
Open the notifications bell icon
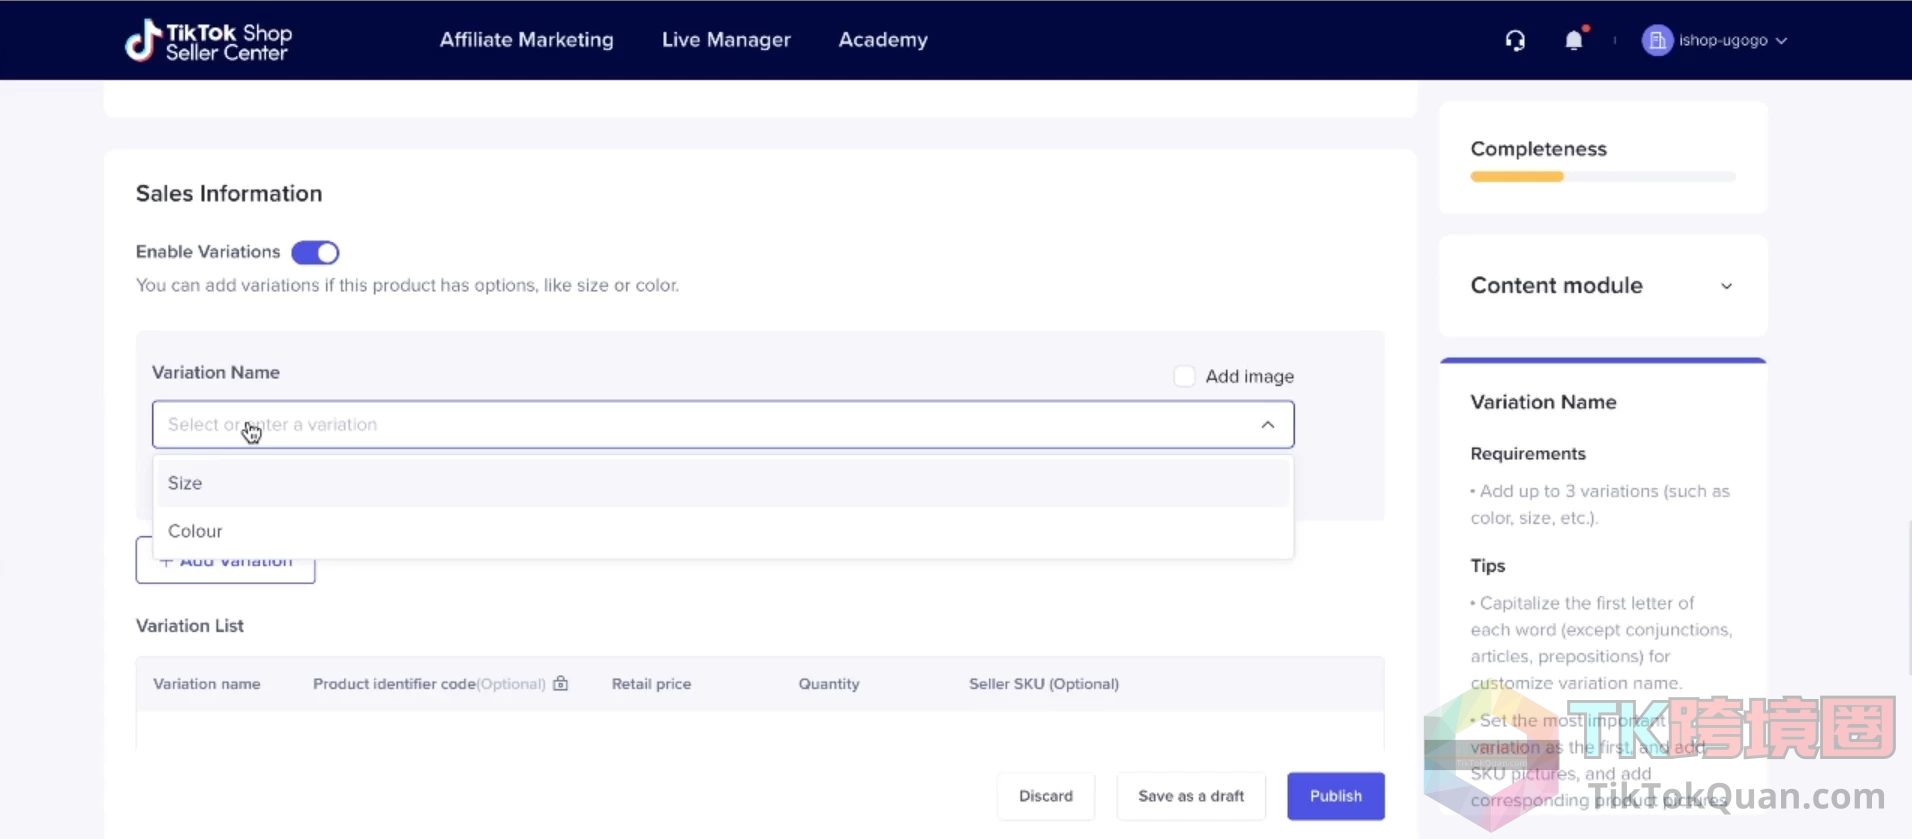tap(1574, 40)
